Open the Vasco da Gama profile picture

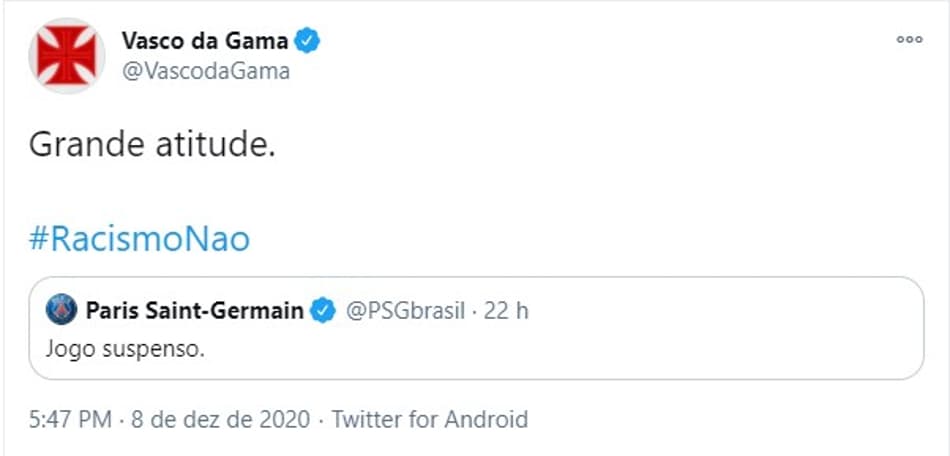[x=67, y=56]
